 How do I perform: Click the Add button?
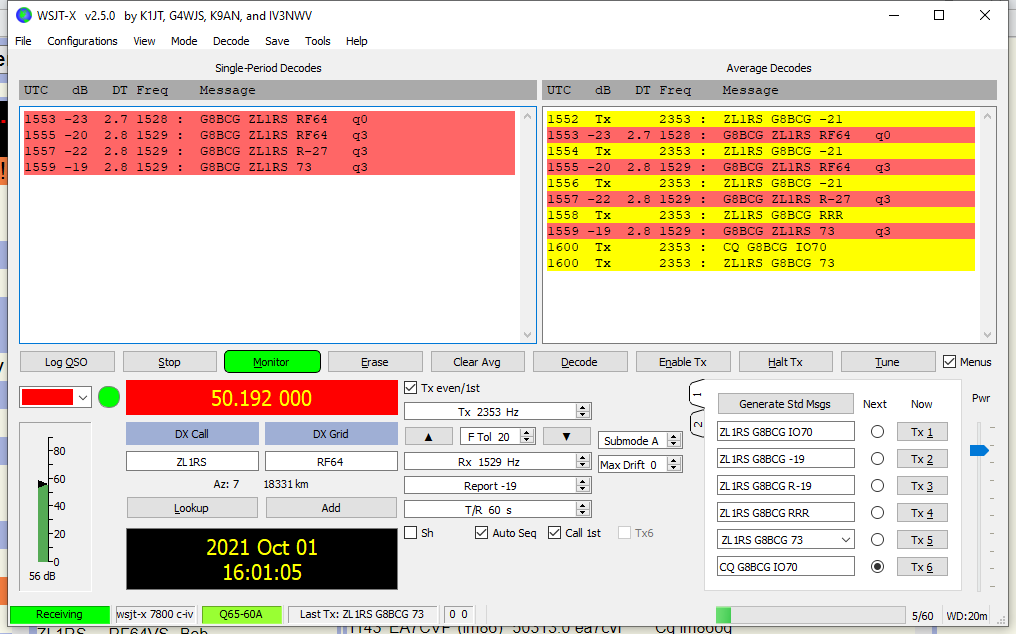331,508
